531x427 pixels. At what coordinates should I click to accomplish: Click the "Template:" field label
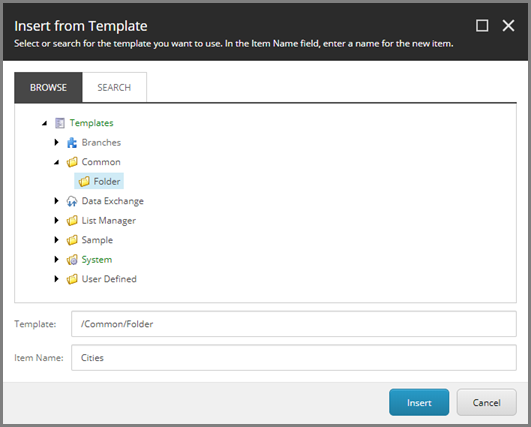pos(35,324)
